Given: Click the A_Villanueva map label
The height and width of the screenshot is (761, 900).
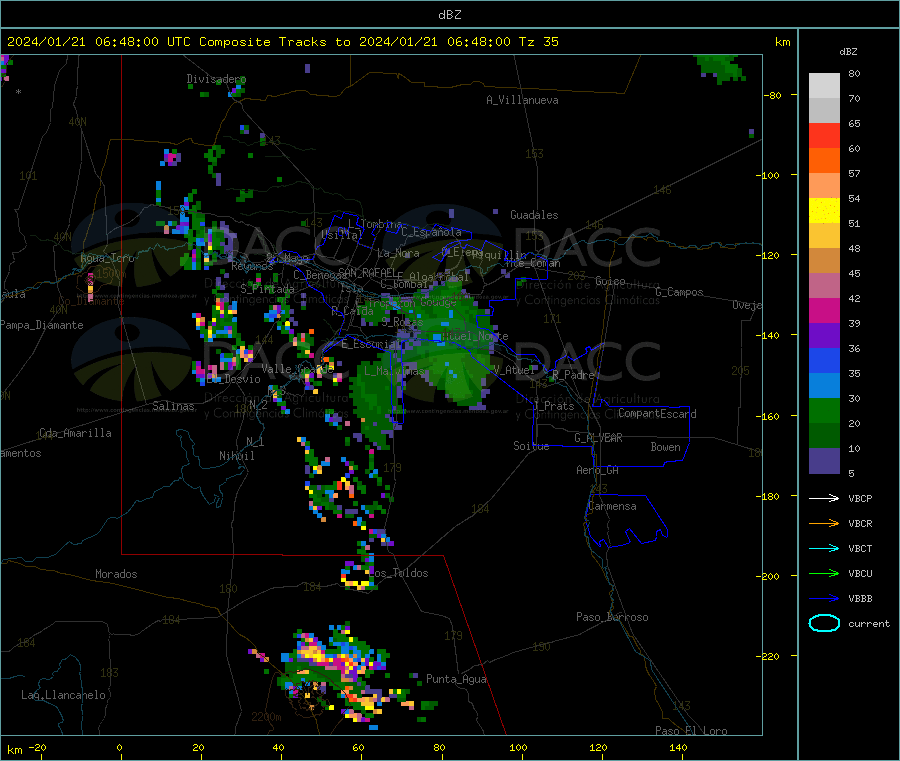Looking at the screenshot, I should (x=522, y=100).
